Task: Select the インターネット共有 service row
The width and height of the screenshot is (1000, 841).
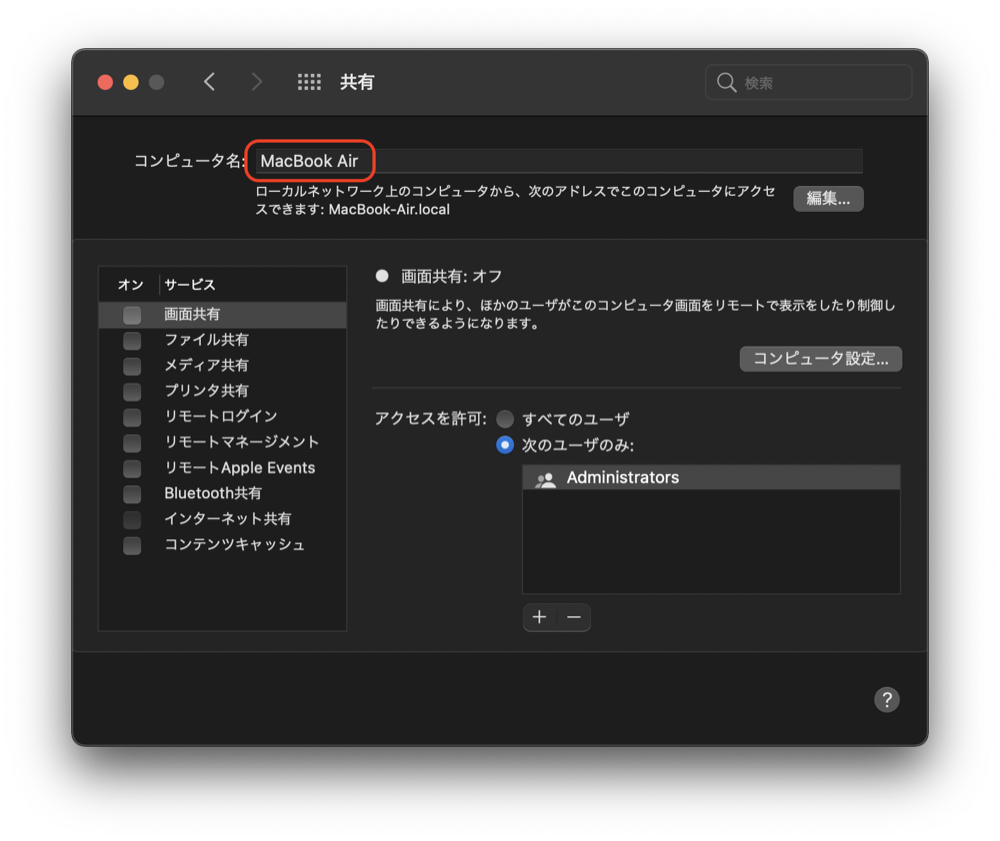Action: [x=223, y=520]
